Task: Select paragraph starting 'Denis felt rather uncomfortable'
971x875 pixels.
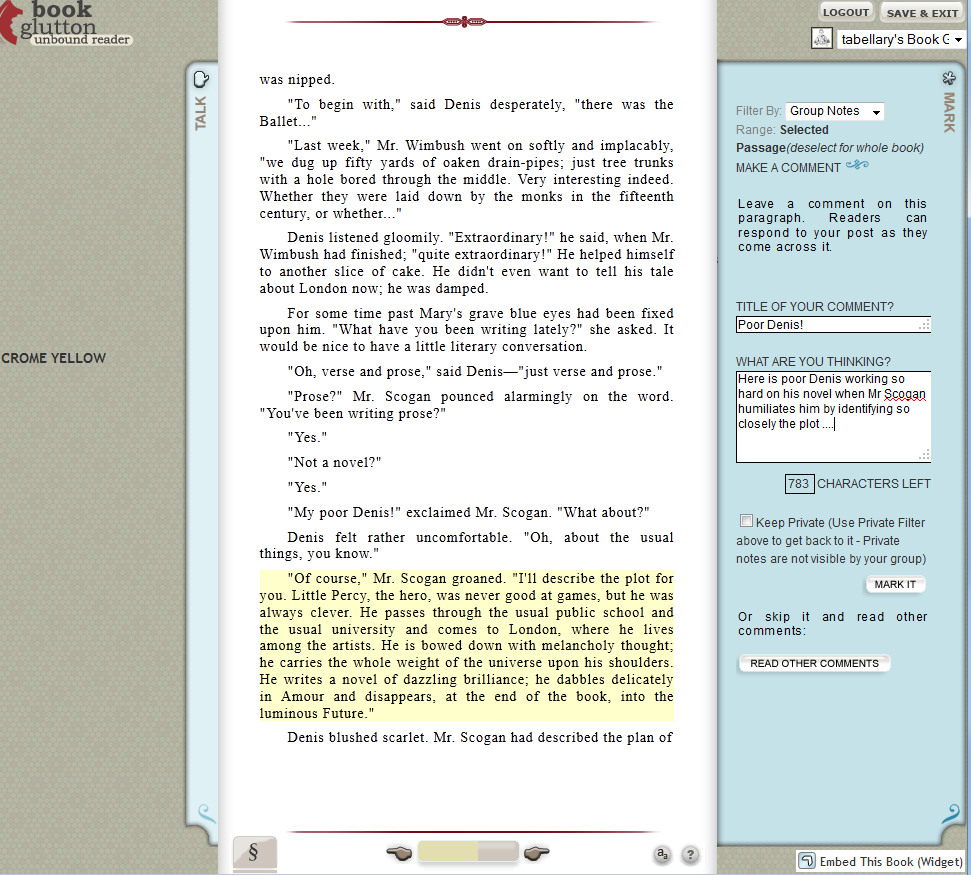Action: [x=466, y=546]
